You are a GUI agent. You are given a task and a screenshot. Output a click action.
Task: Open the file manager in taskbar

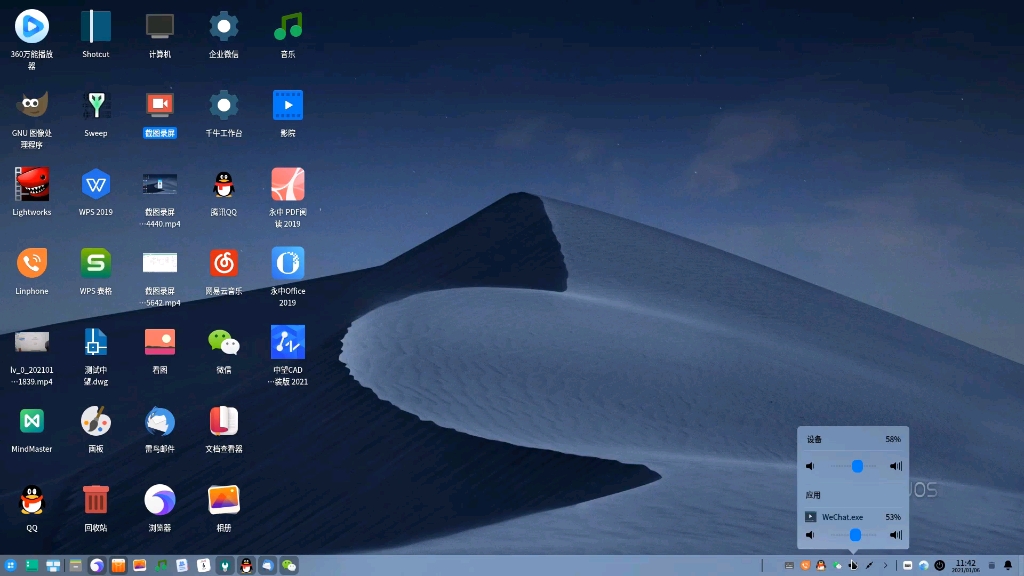click(75, 566)
